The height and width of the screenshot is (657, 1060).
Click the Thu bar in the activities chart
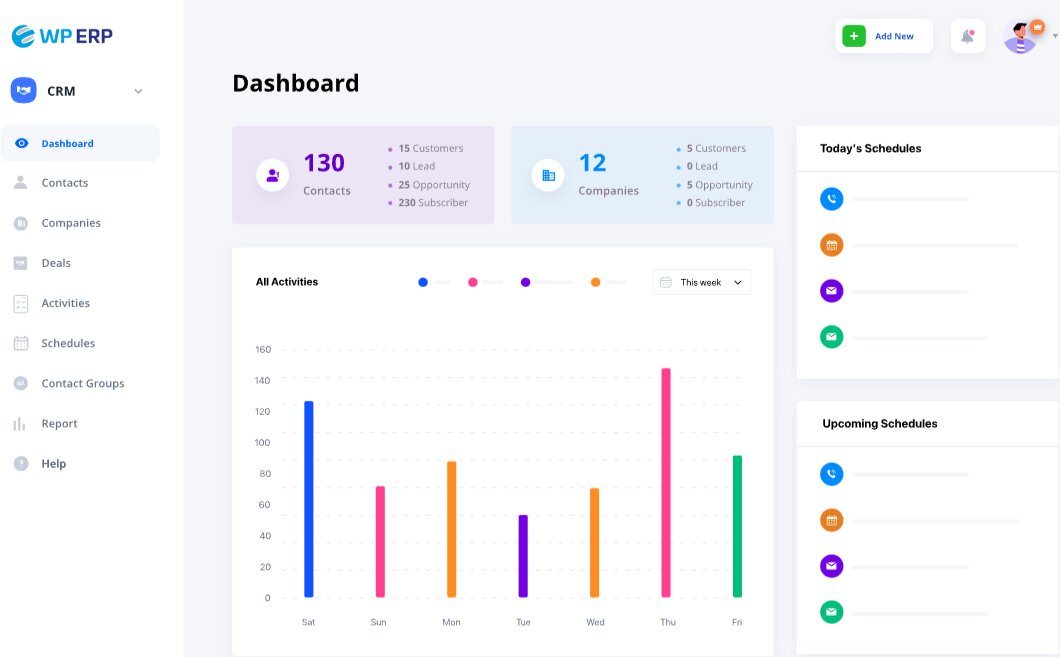click(x=666, y=482)
